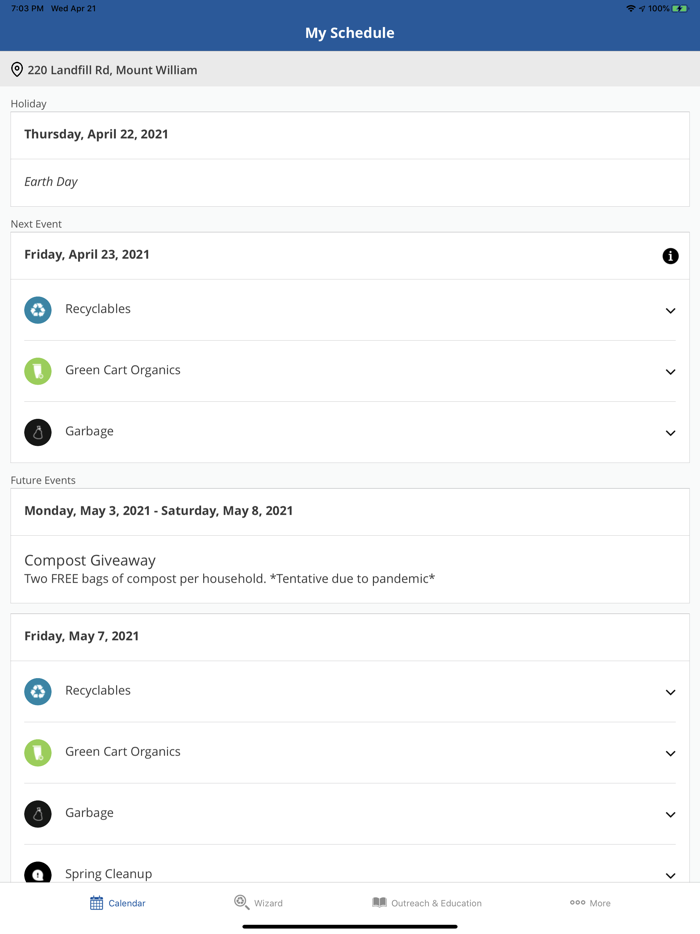Click the blue Recyclables icon under April 23
Viewport: 700px width, 934px height.
[x=38, y=310]
